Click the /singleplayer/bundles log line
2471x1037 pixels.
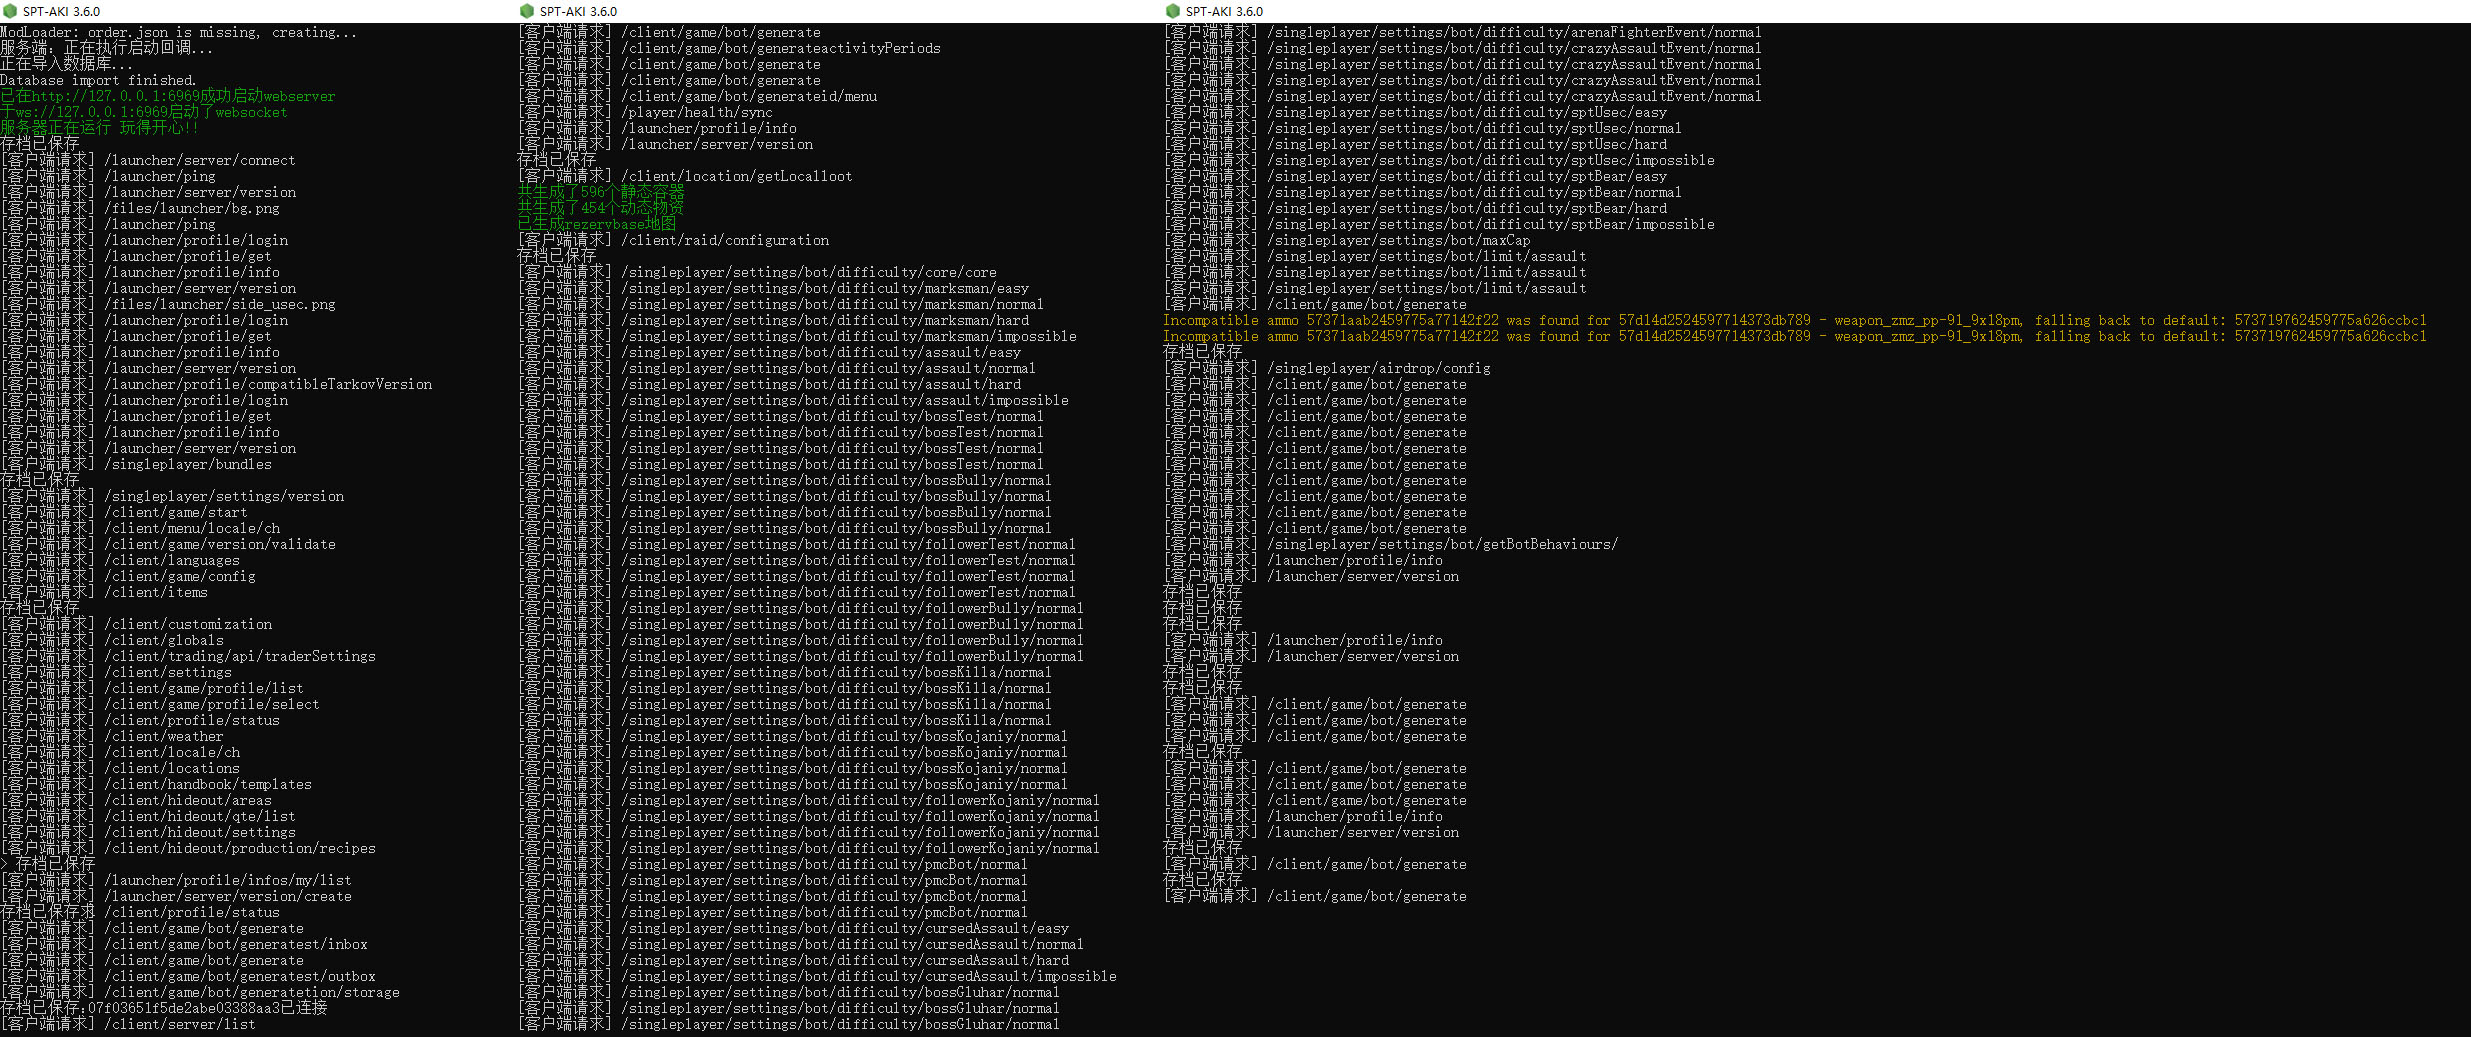(x=188, y=464)
